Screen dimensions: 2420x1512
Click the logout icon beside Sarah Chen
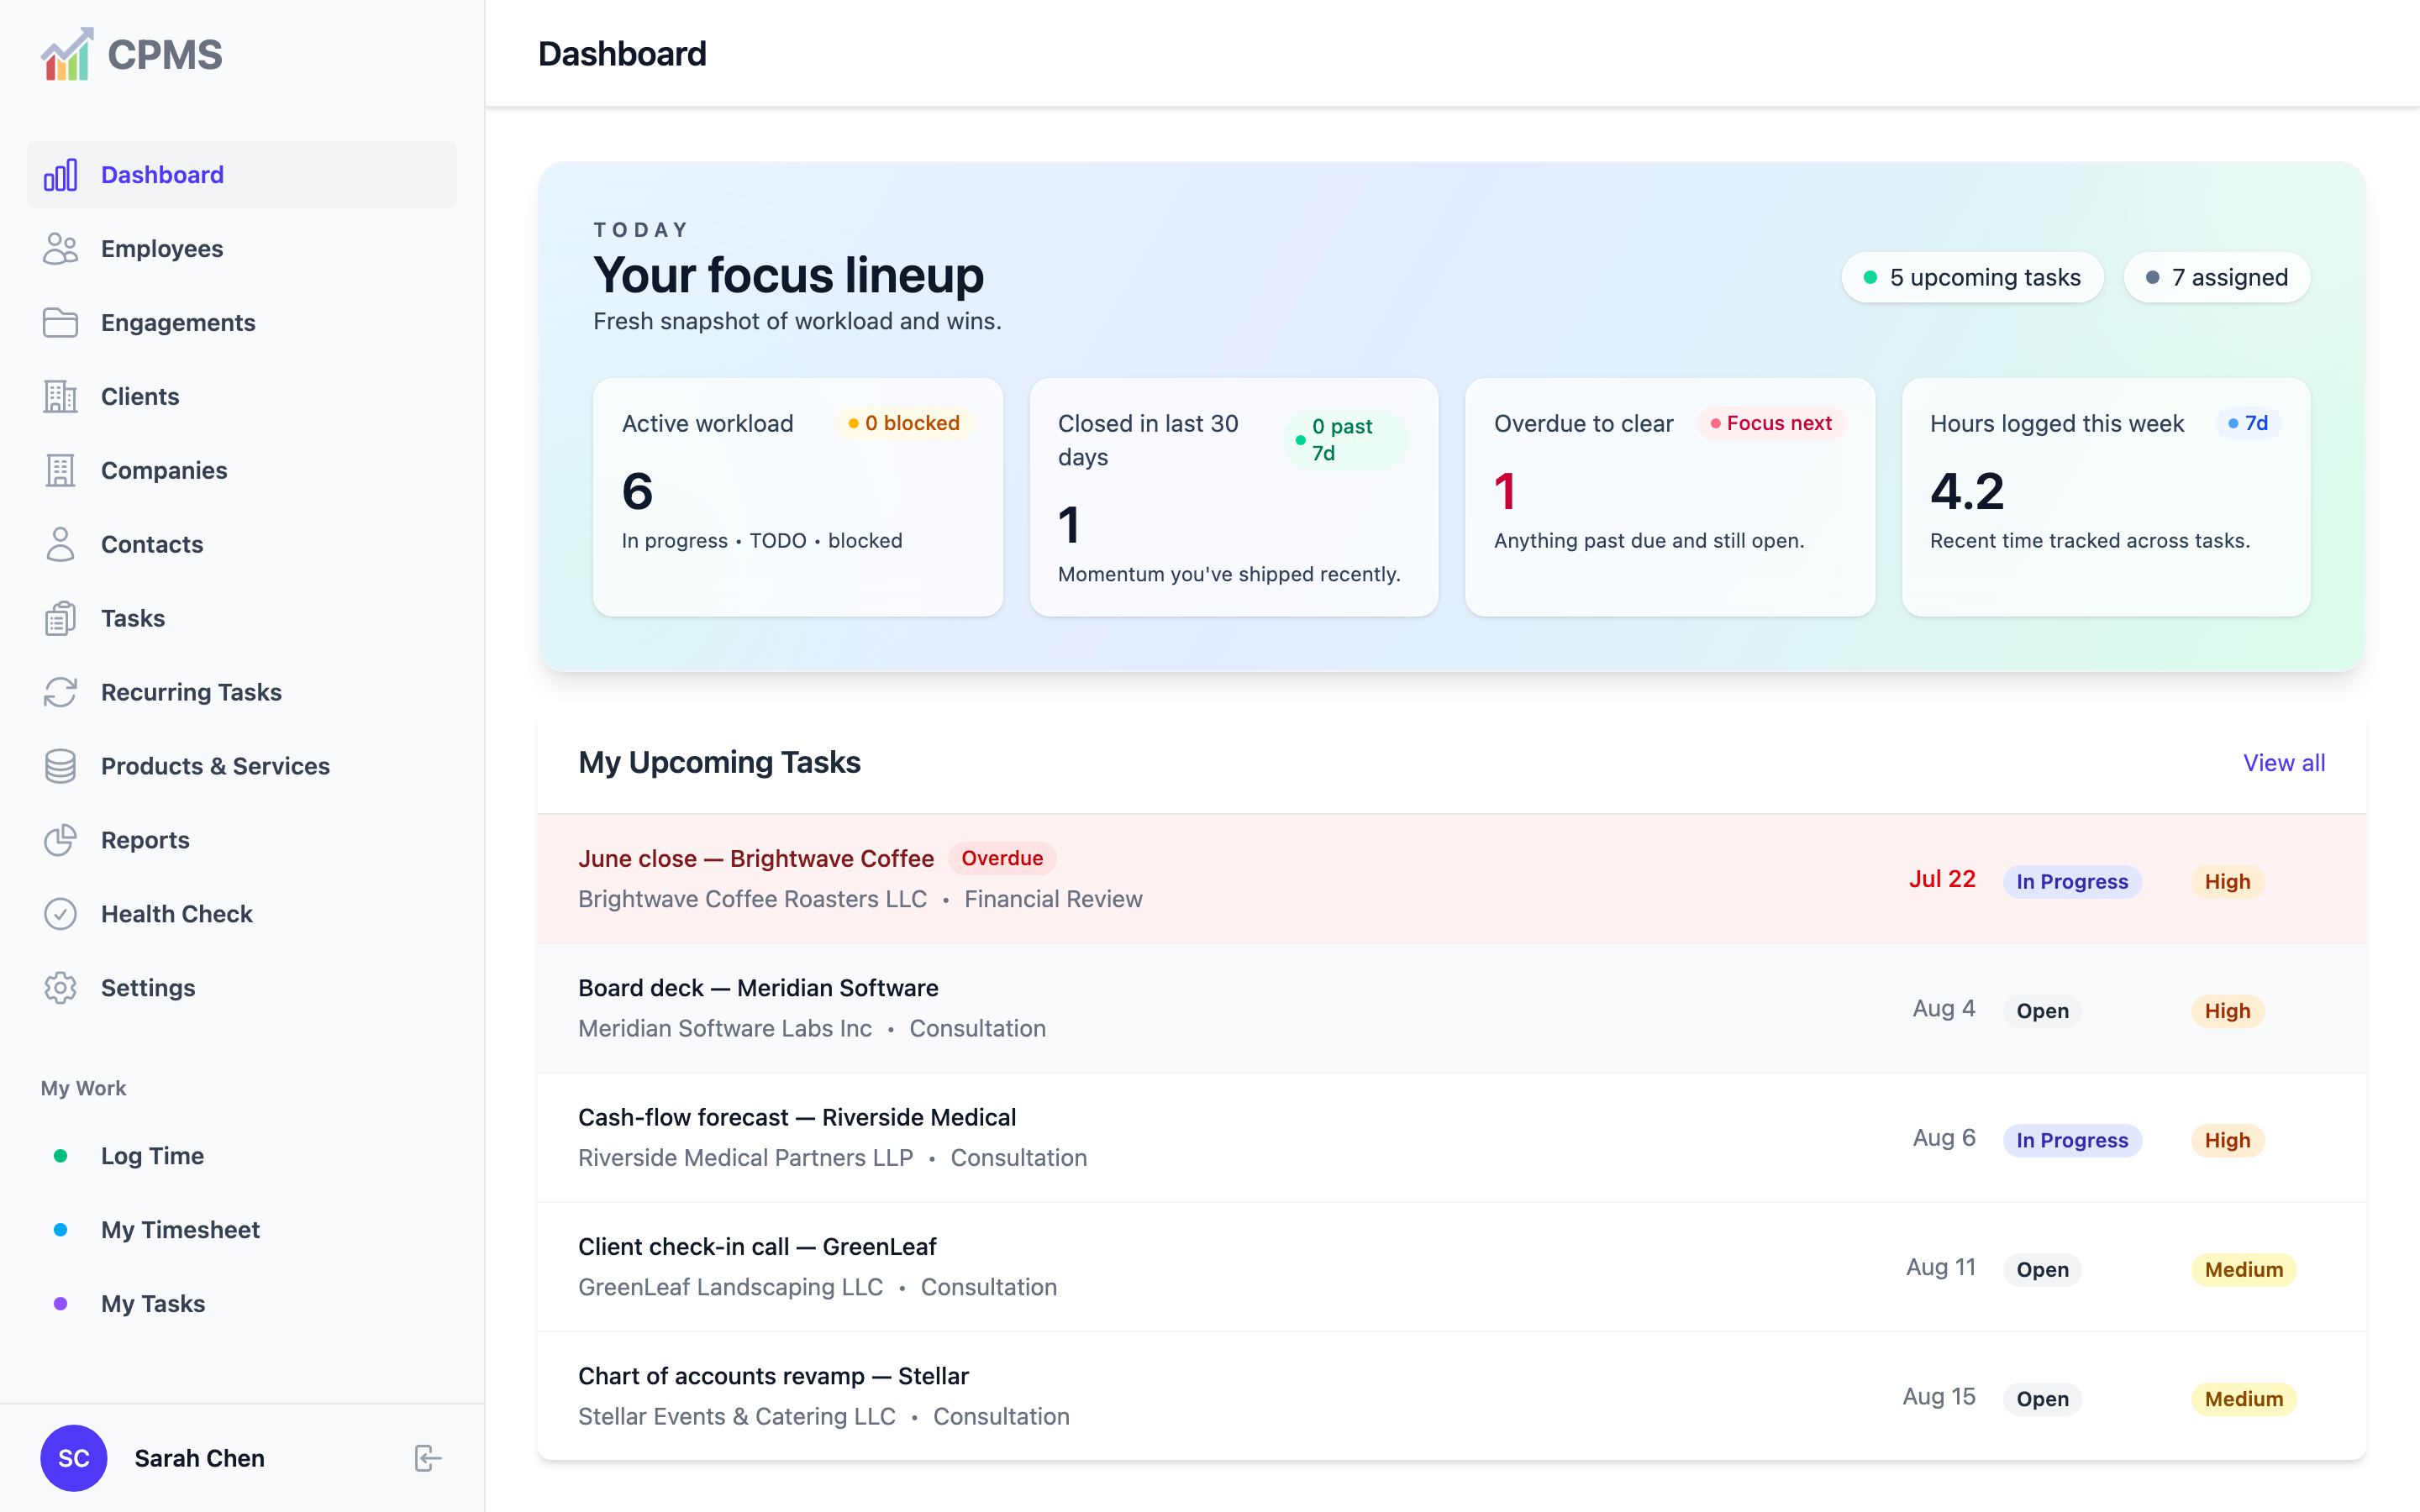[428, 1459]
